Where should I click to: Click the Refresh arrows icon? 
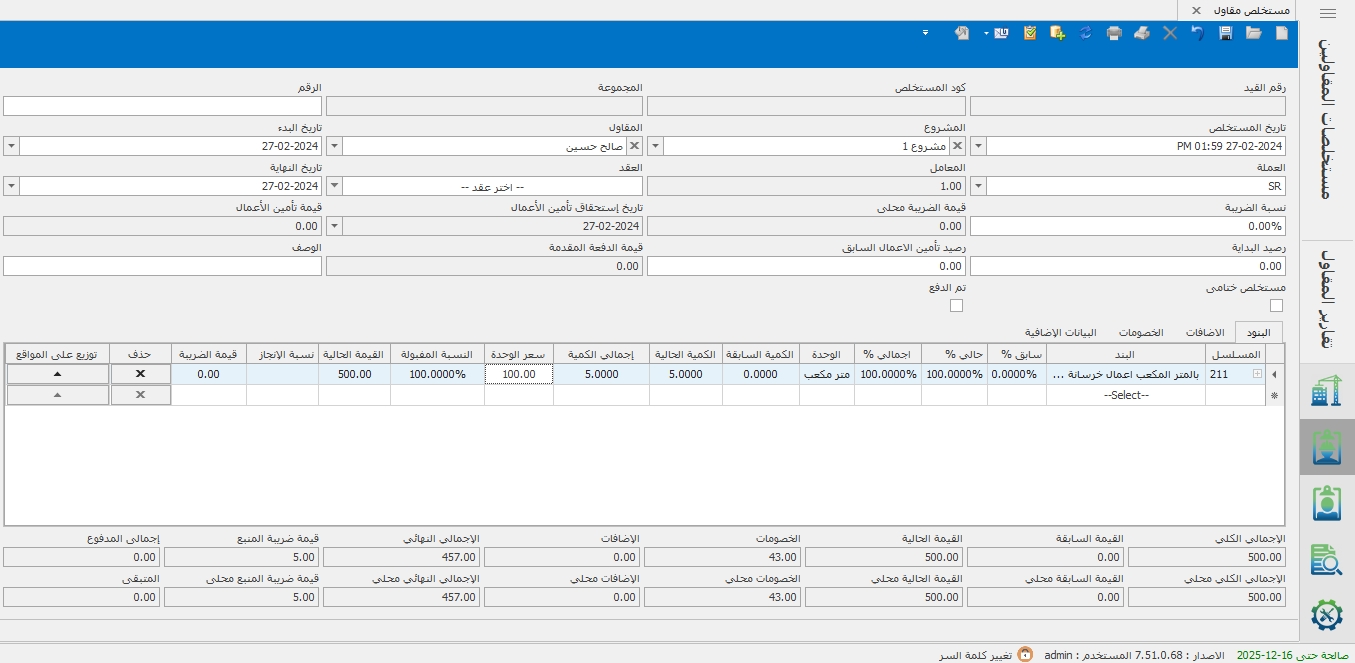(1085, 33)
